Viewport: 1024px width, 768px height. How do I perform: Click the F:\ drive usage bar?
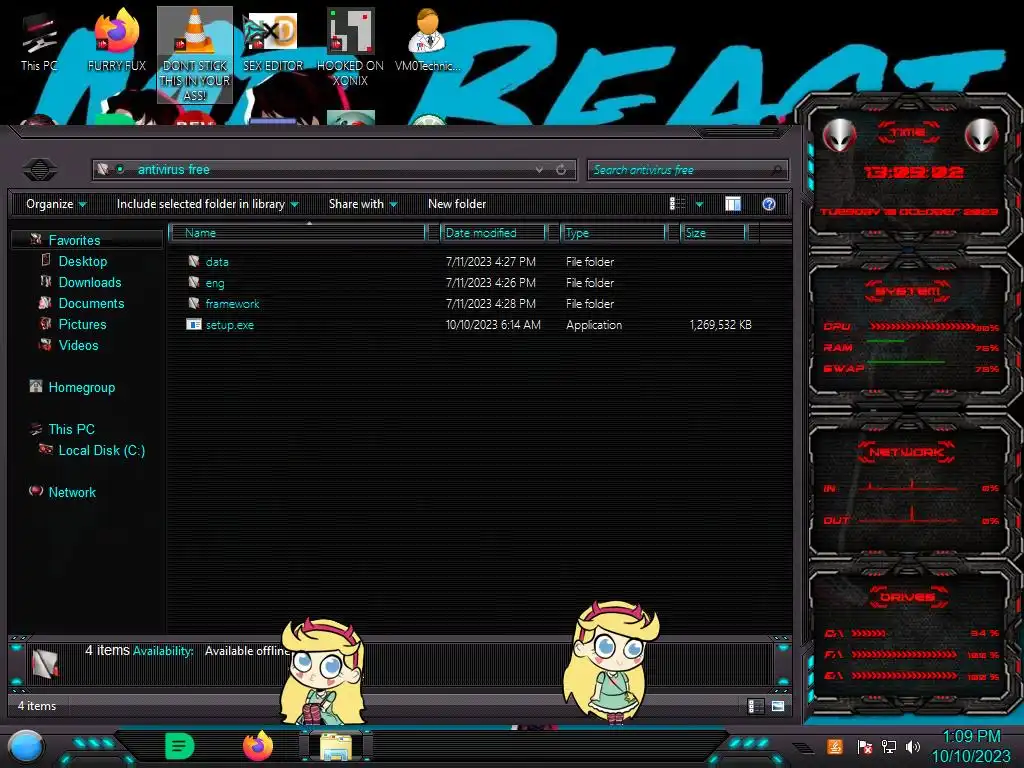904,654
